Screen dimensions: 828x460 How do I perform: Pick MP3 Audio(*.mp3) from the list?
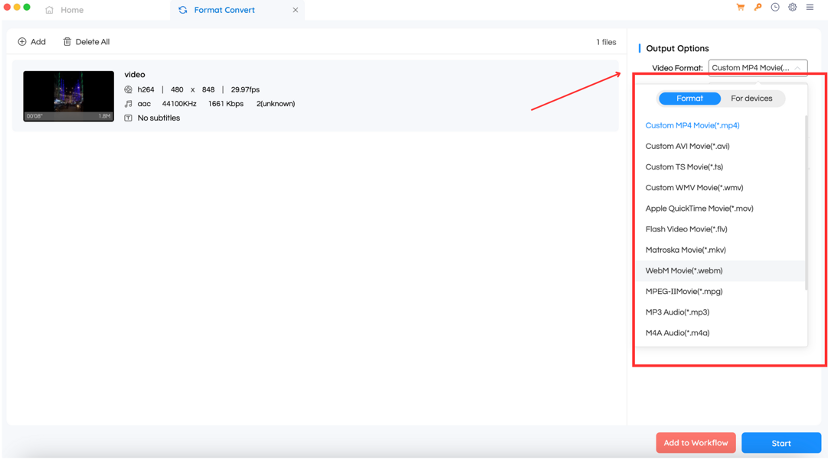click(x=677, y=312)
